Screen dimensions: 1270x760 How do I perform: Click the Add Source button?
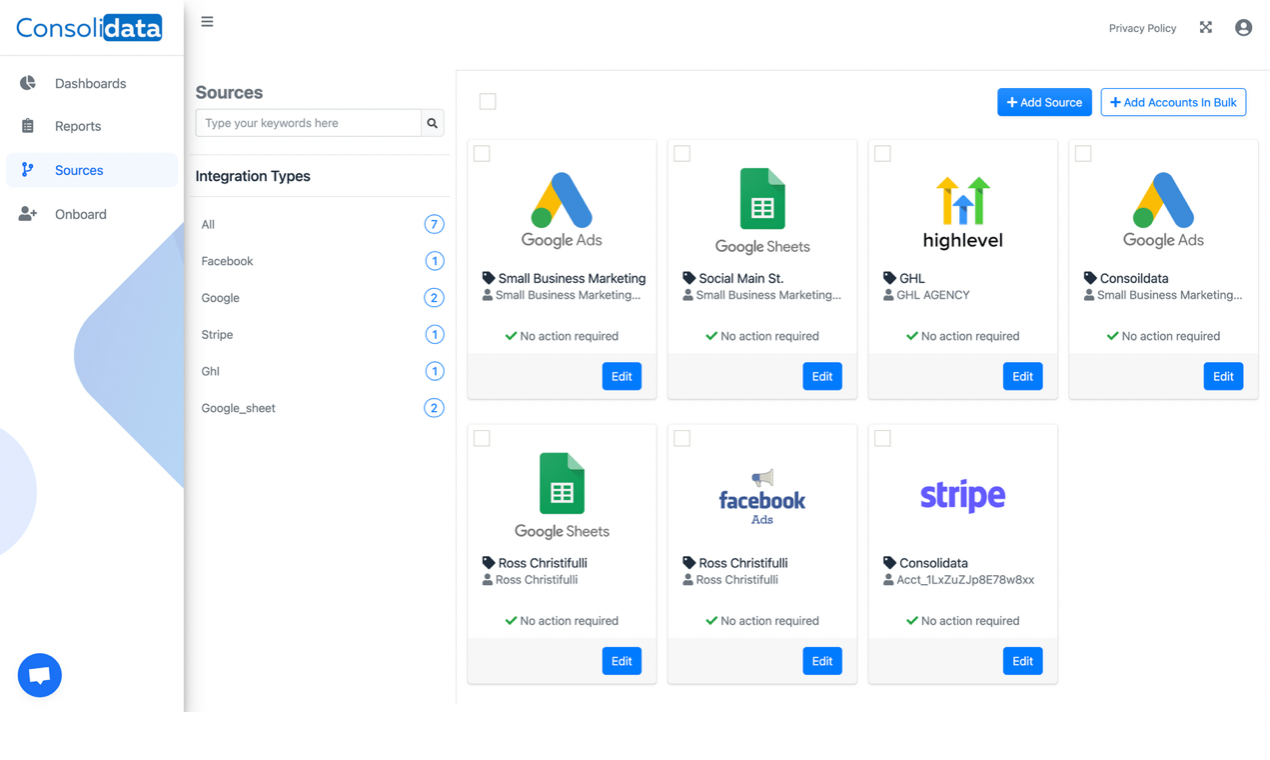(x=1044, y=102)
